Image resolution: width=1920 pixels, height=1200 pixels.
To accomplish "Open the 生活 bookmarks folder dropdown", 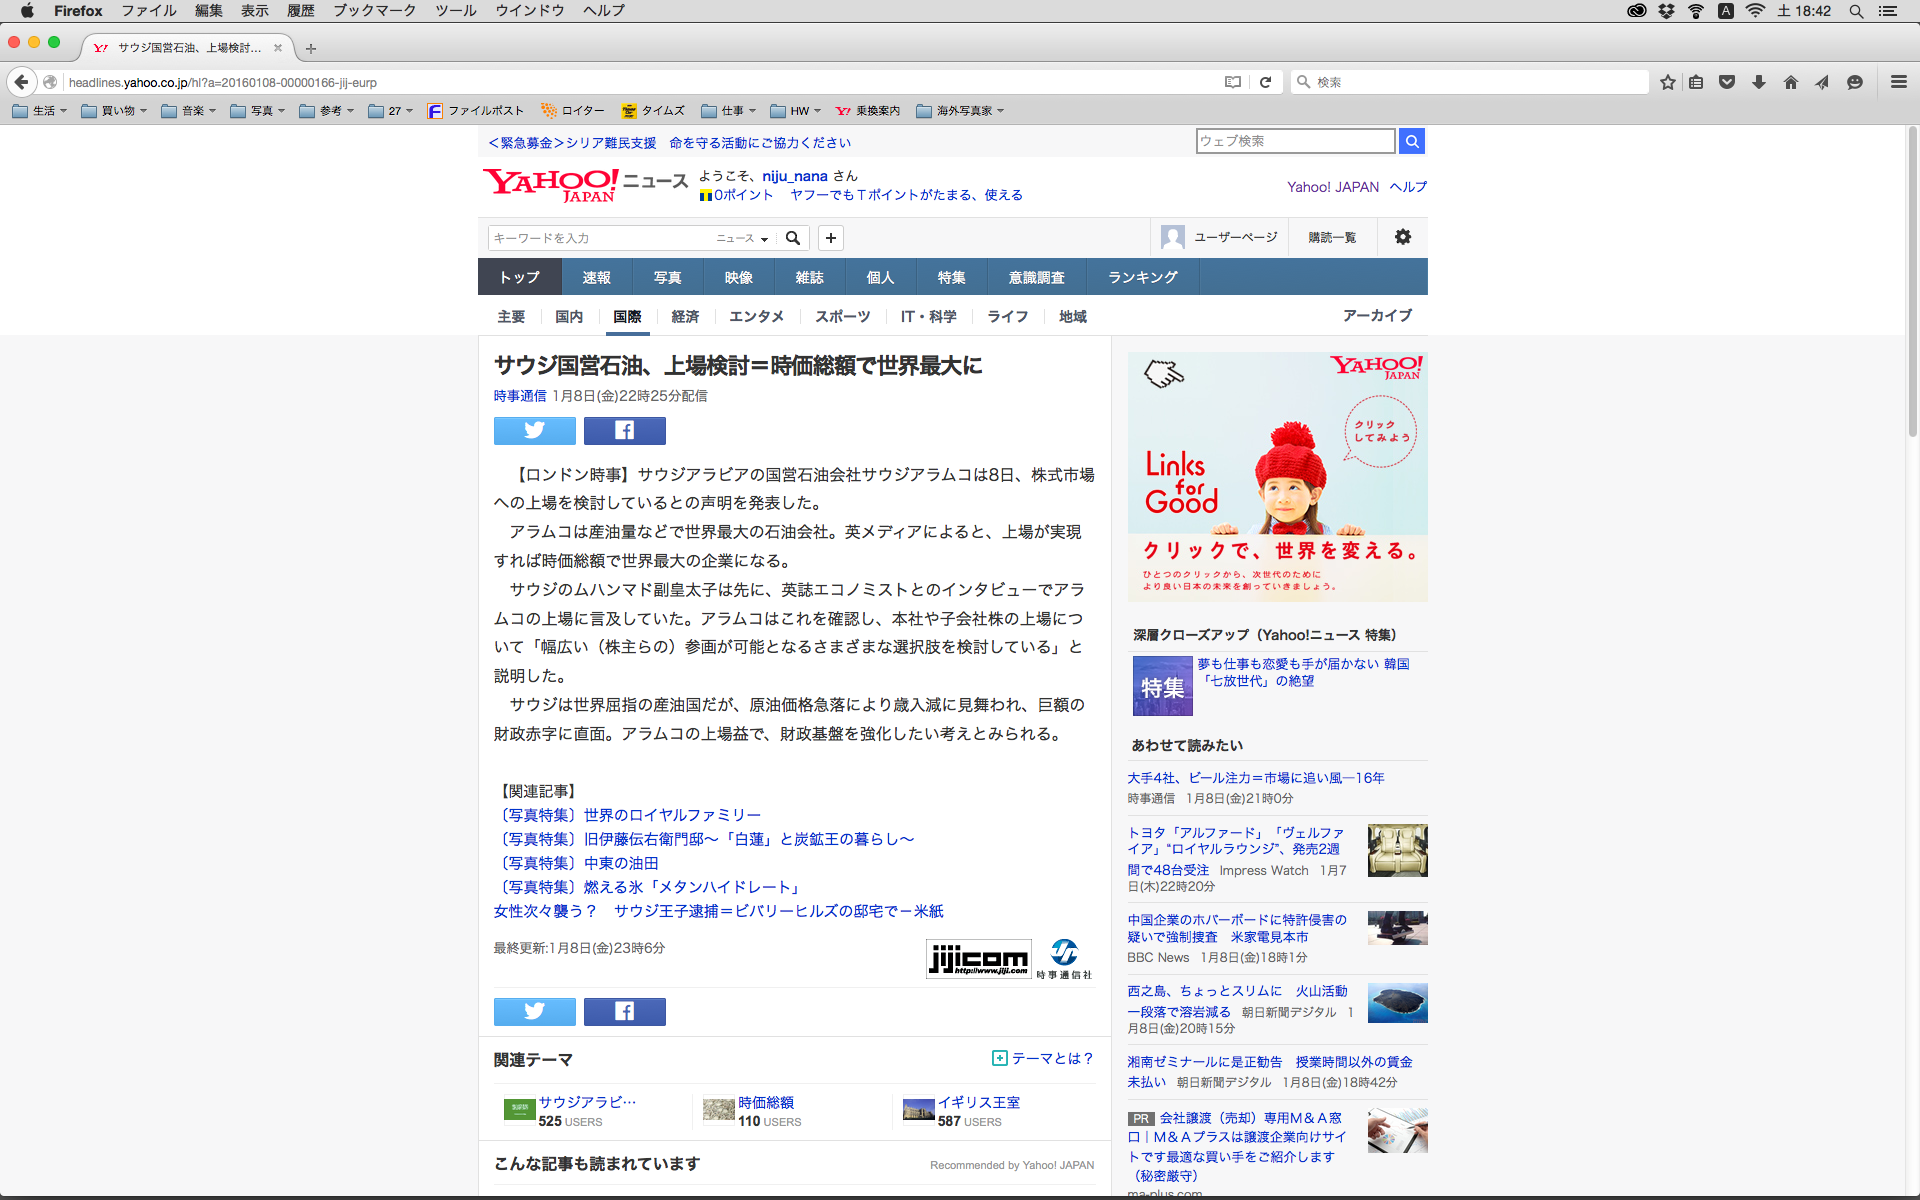I will point(40,111).
